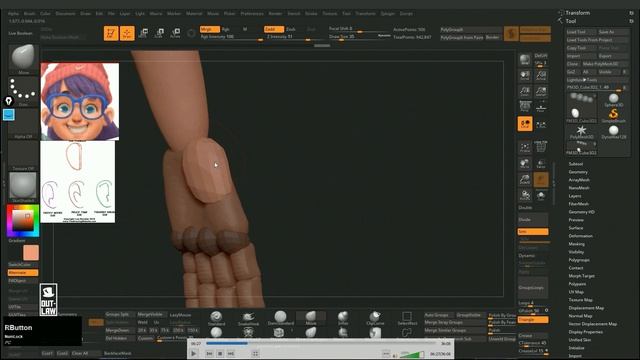640x360 pixels.
Task: Select the PolyMesh3D star tool
Action: point(581,132)
